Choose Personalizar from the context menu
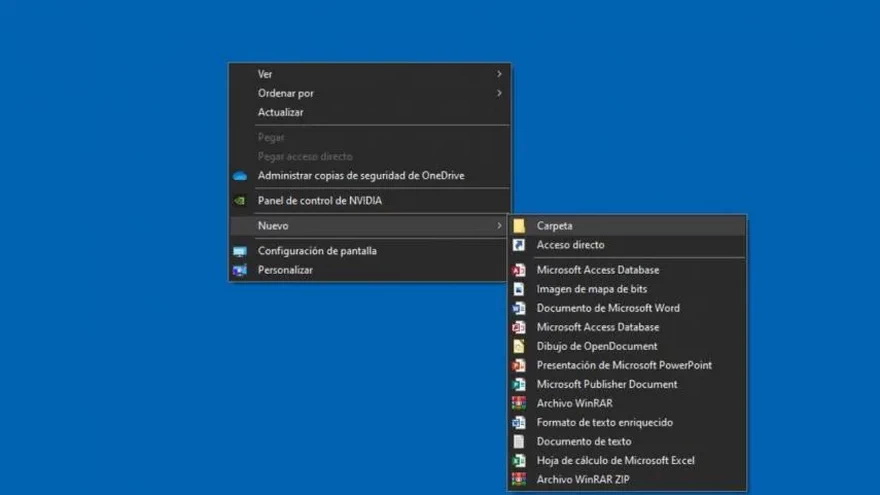880x495 pixels. click(x=369, y=270)
